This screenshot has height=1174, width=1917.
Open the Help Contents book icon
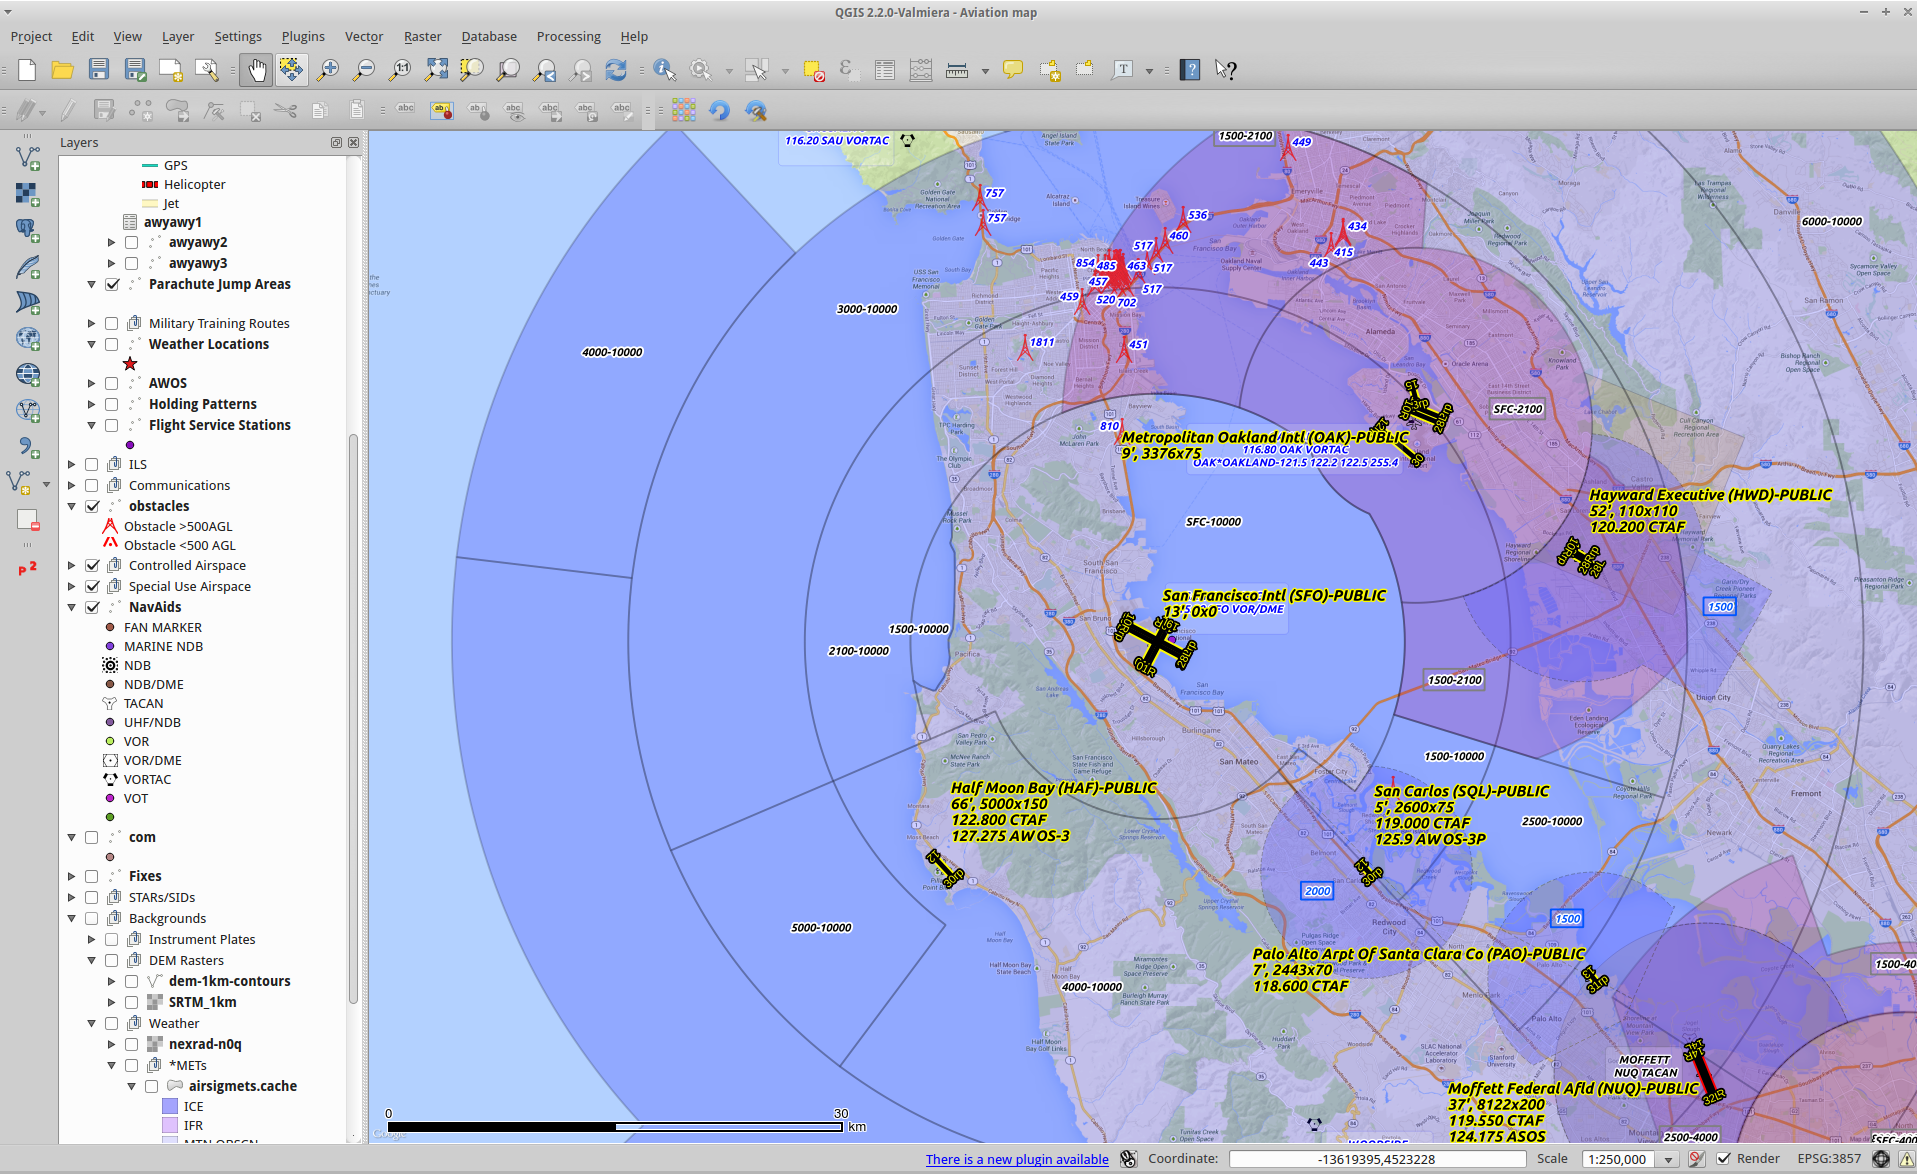coord(1190,70)
